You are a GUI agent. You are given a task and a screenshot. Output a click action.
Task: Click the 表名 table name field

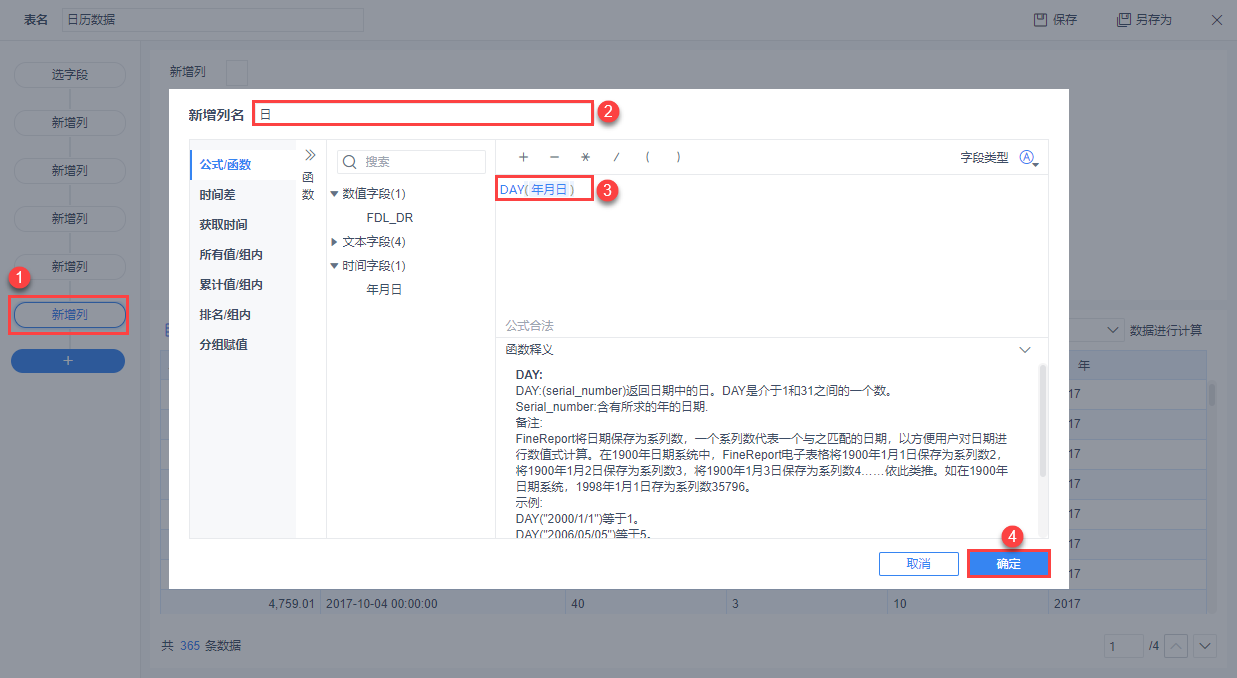click(211, 20)
